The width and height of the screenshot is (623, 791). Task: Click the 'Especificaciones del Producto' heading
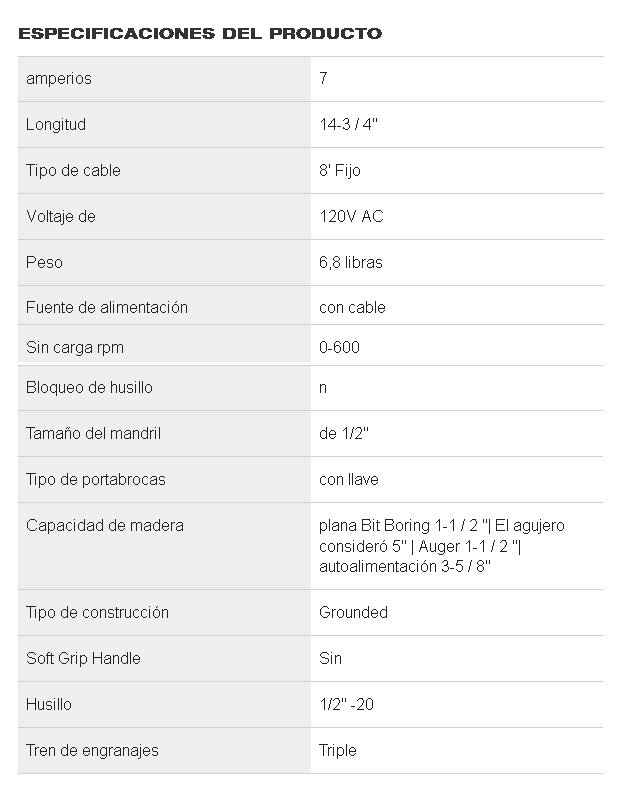200,33
